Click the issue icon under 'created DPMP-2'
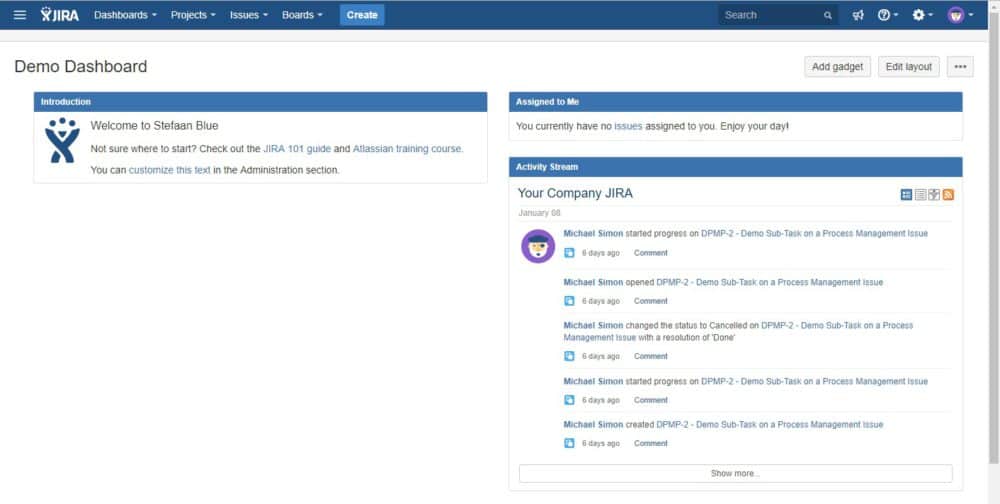This screenshot has width=1000, height=504. (x=569, y=443)
